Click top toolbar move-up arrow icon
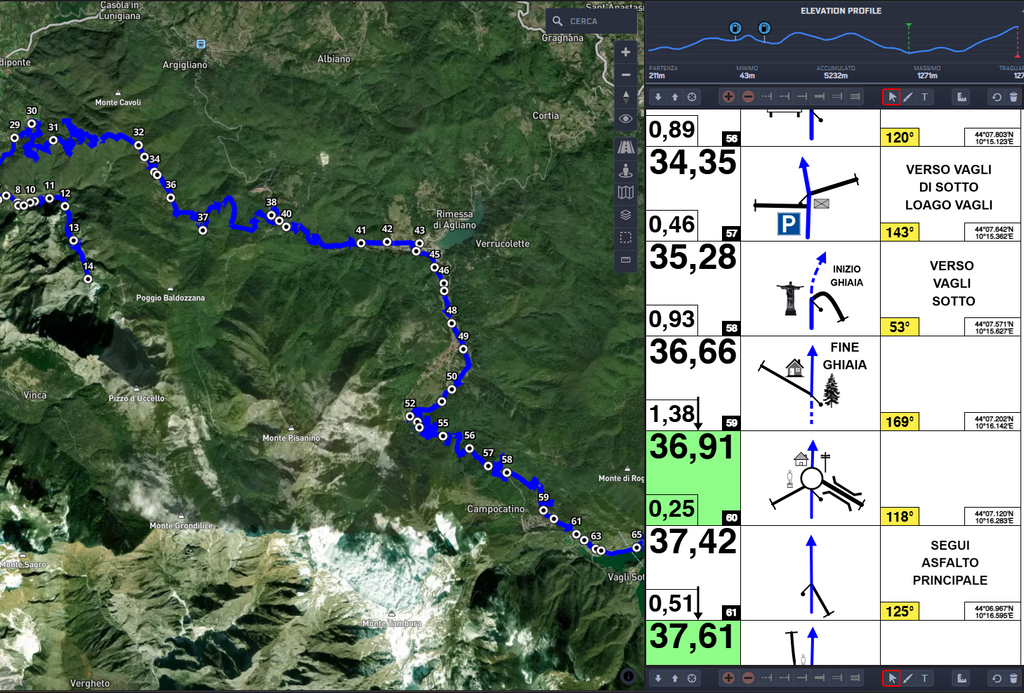This screenshot has width=1024, height=693. point(675,97)
